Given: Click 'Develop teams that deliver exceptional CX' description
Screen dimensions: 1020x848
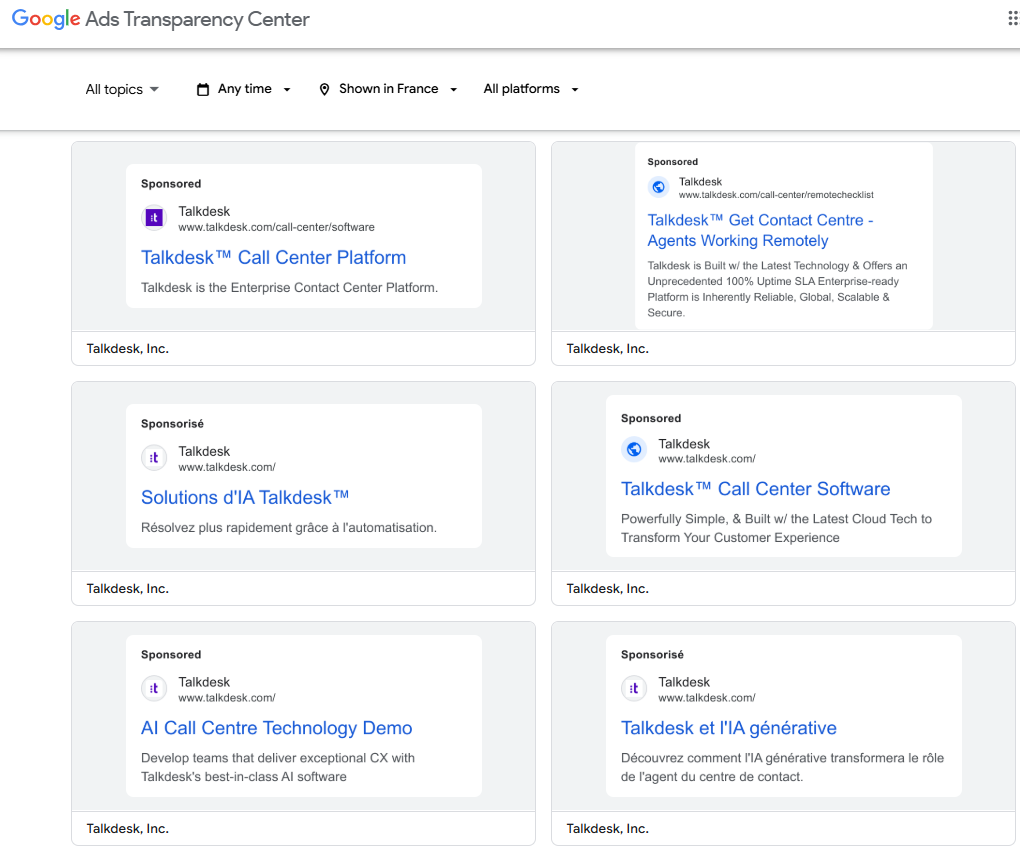Looking at the screenshot, I should pos(278,767).
